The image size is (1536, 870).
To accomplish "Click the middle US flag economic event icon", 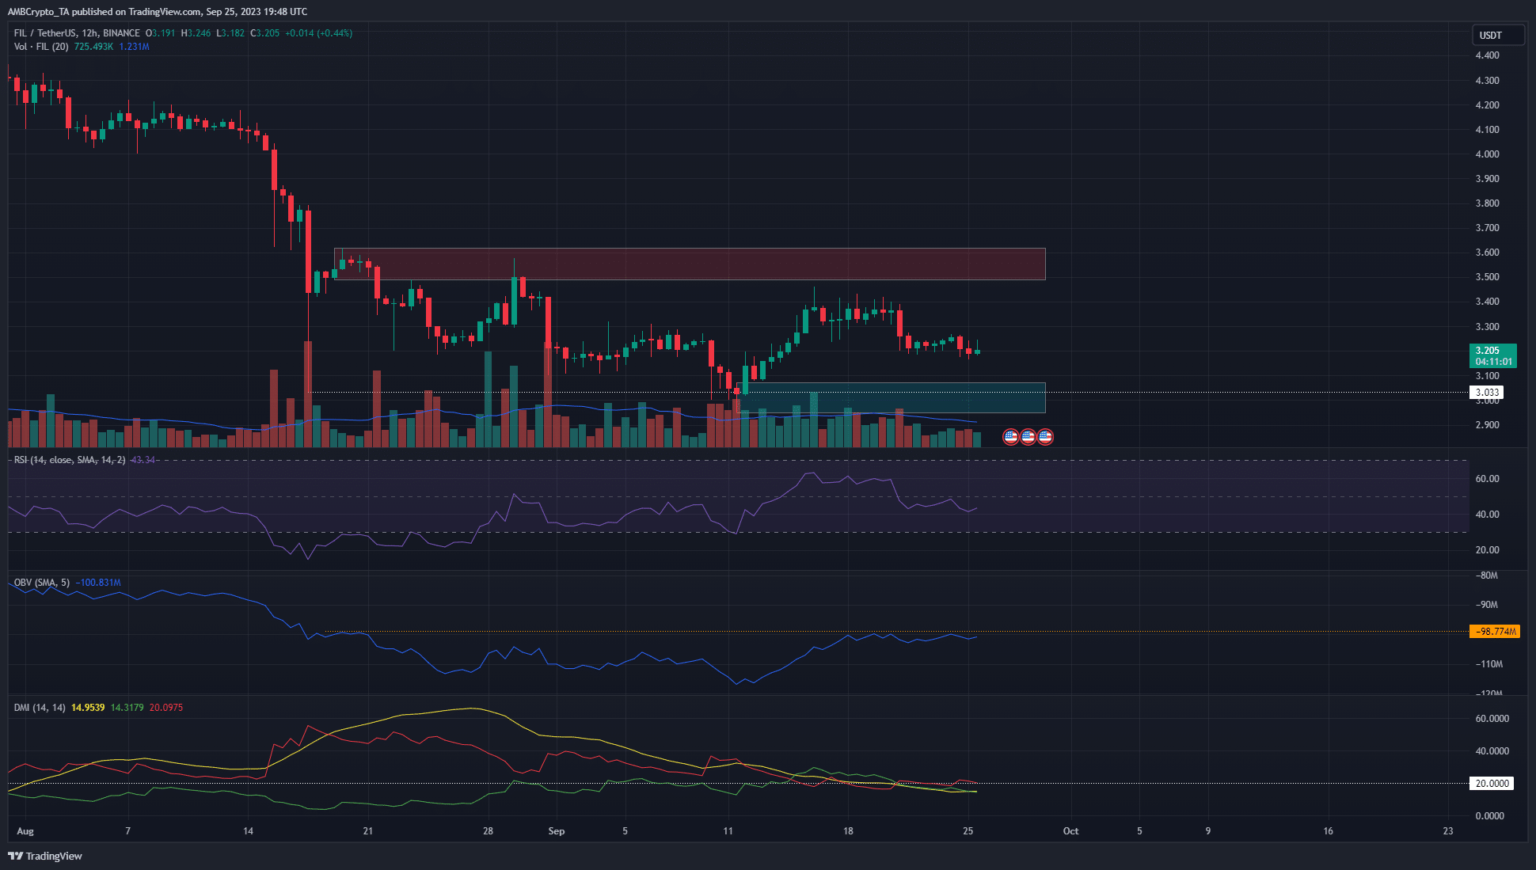I will click(1028, 437).
